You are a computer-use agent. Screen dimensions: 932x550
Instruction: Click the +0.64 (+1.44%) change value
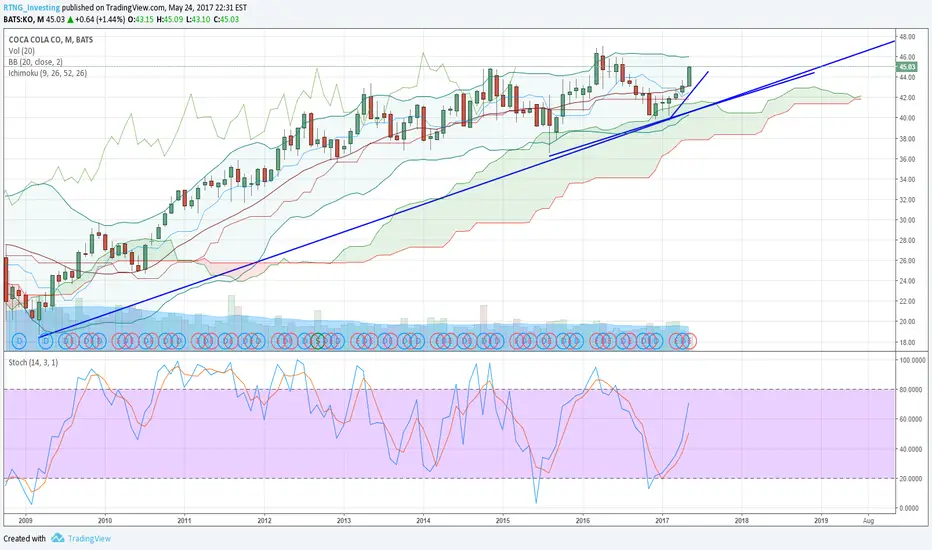coord(100,19)
